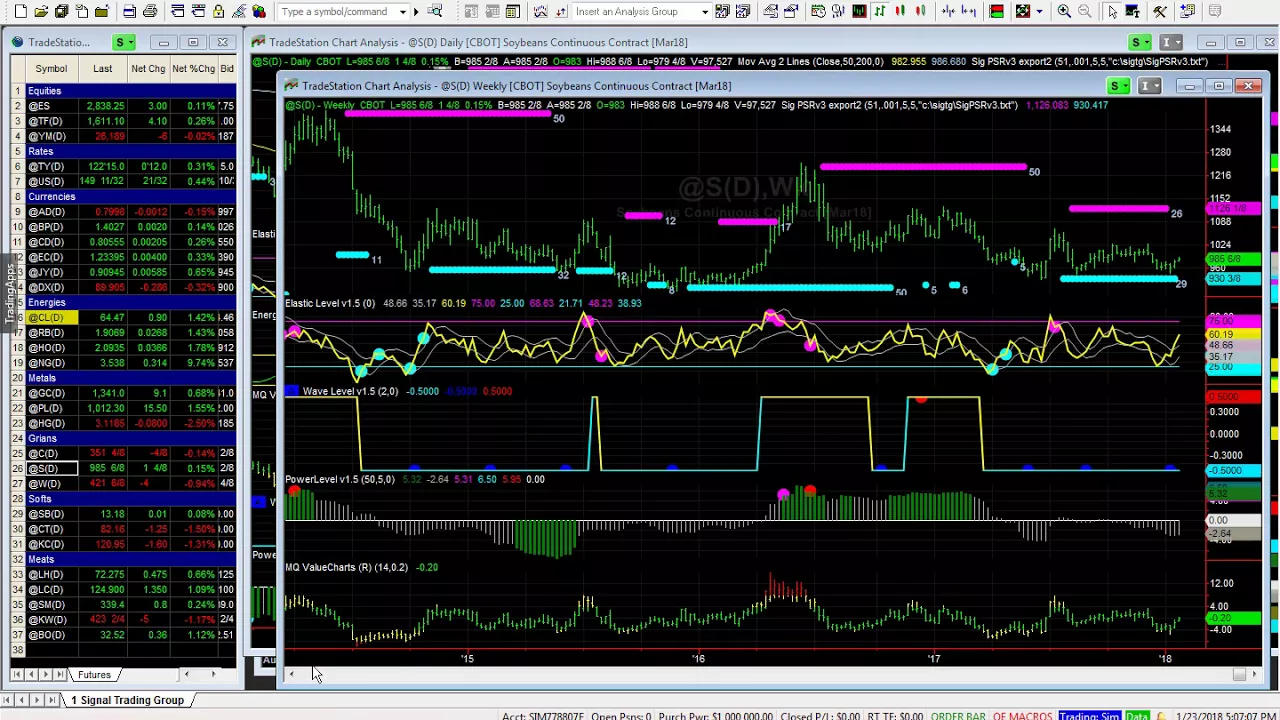Image resolution: width=1280 pixels, height=720 pixels.
Task: Click the Data status indicator
Action: 1137,716
